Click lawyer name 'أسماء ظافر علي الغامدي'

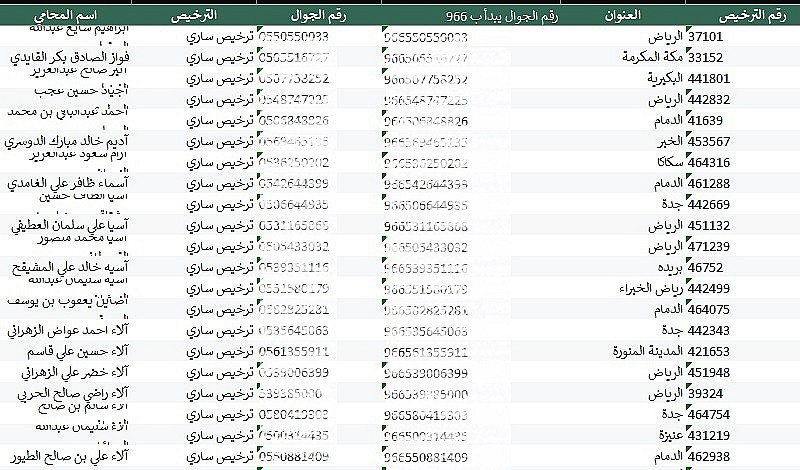(x=68, y=183)
